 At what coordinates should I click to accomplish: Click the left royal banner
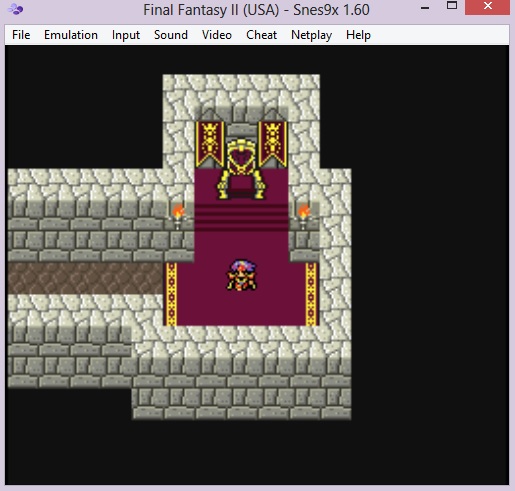pos(210,144)
